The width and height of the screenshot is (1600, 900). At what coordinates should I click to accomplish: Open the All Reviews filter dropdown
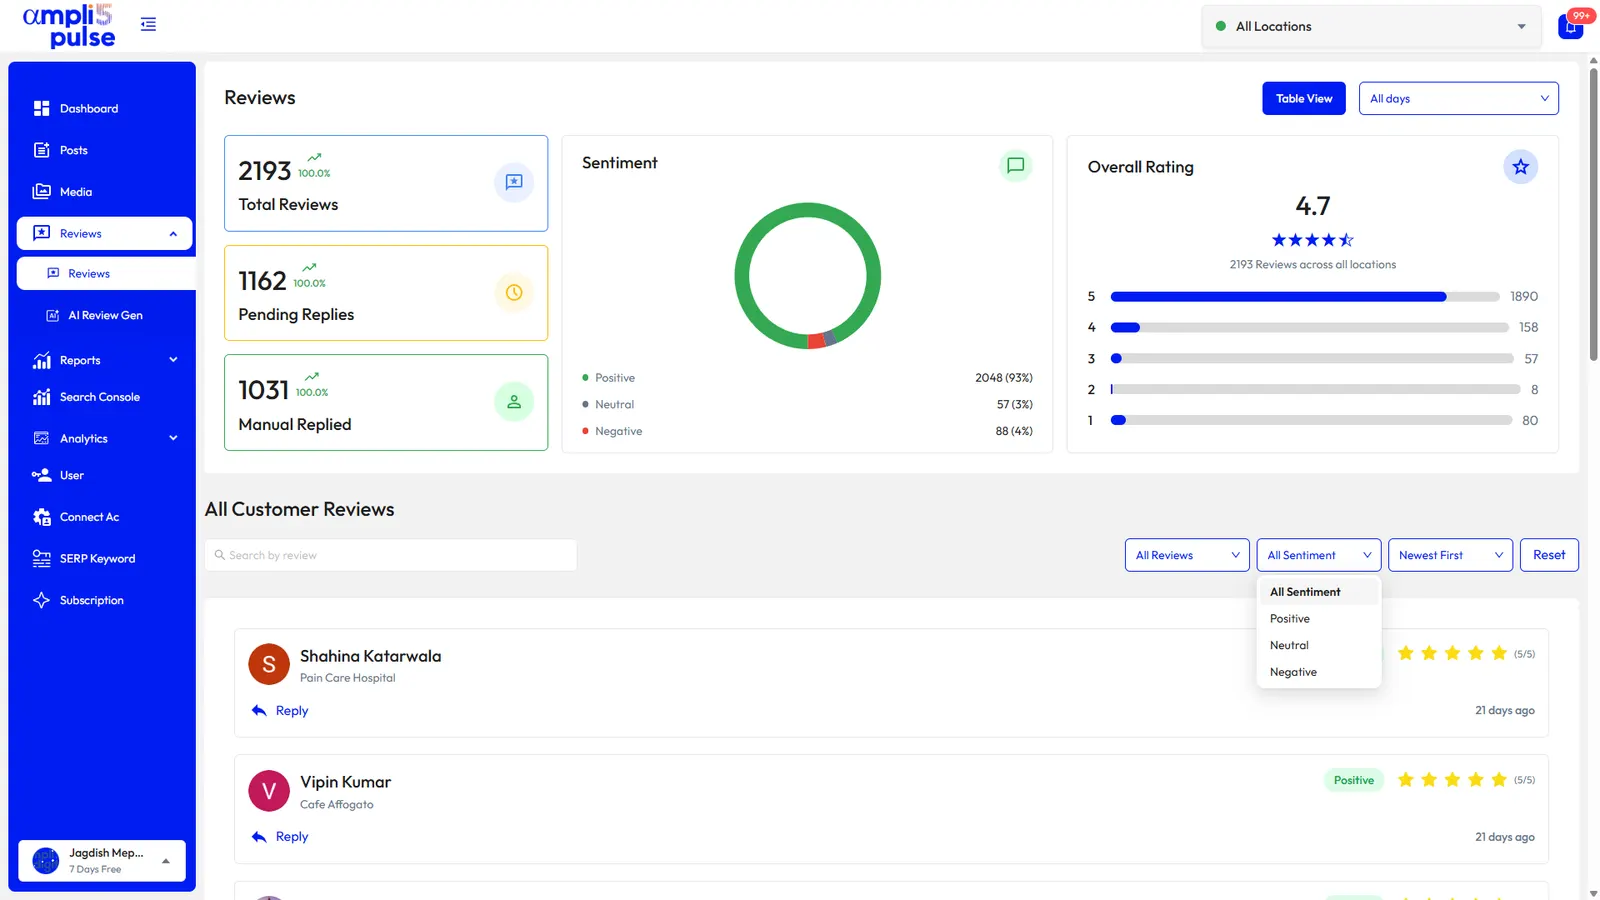coord(1187,555)
